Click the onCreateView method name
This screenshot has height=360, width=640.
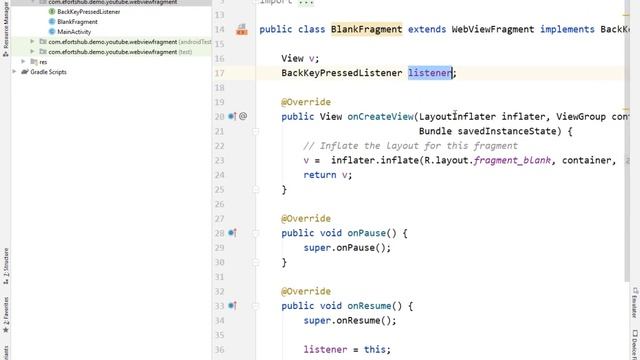[380, 117]
